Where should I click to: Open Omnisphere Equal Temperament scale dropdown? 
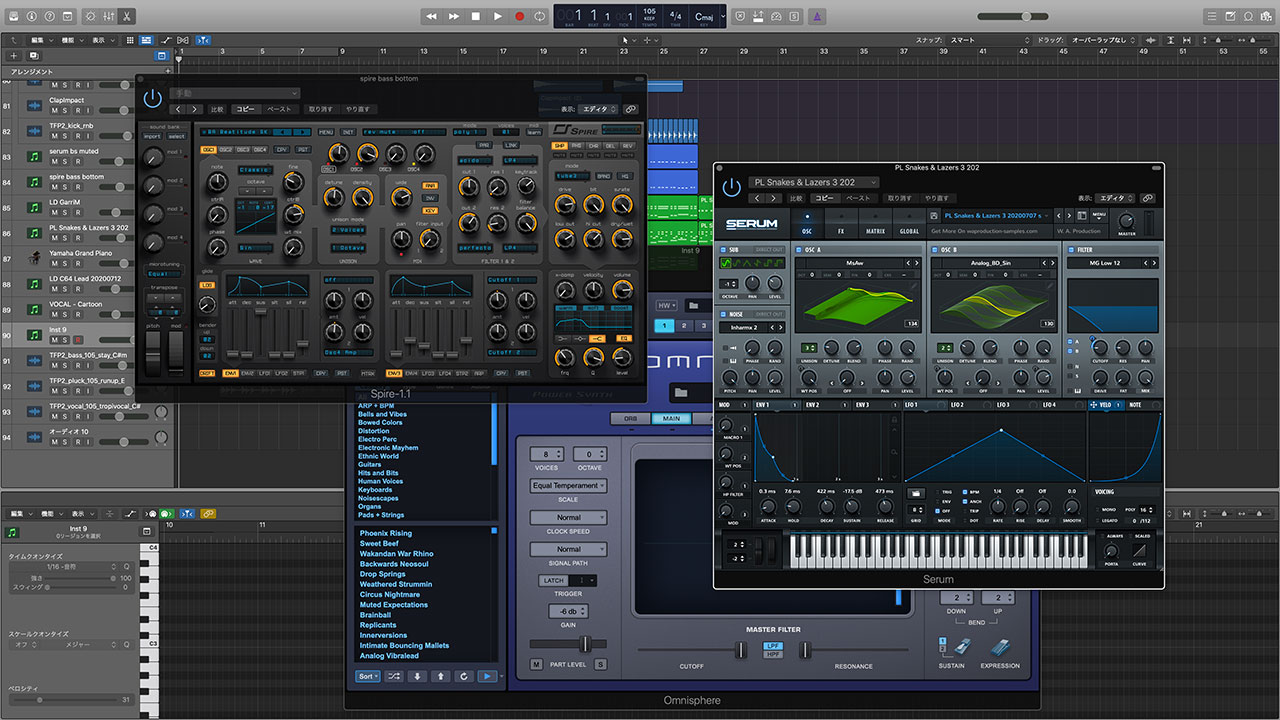(x=568, y=485)
